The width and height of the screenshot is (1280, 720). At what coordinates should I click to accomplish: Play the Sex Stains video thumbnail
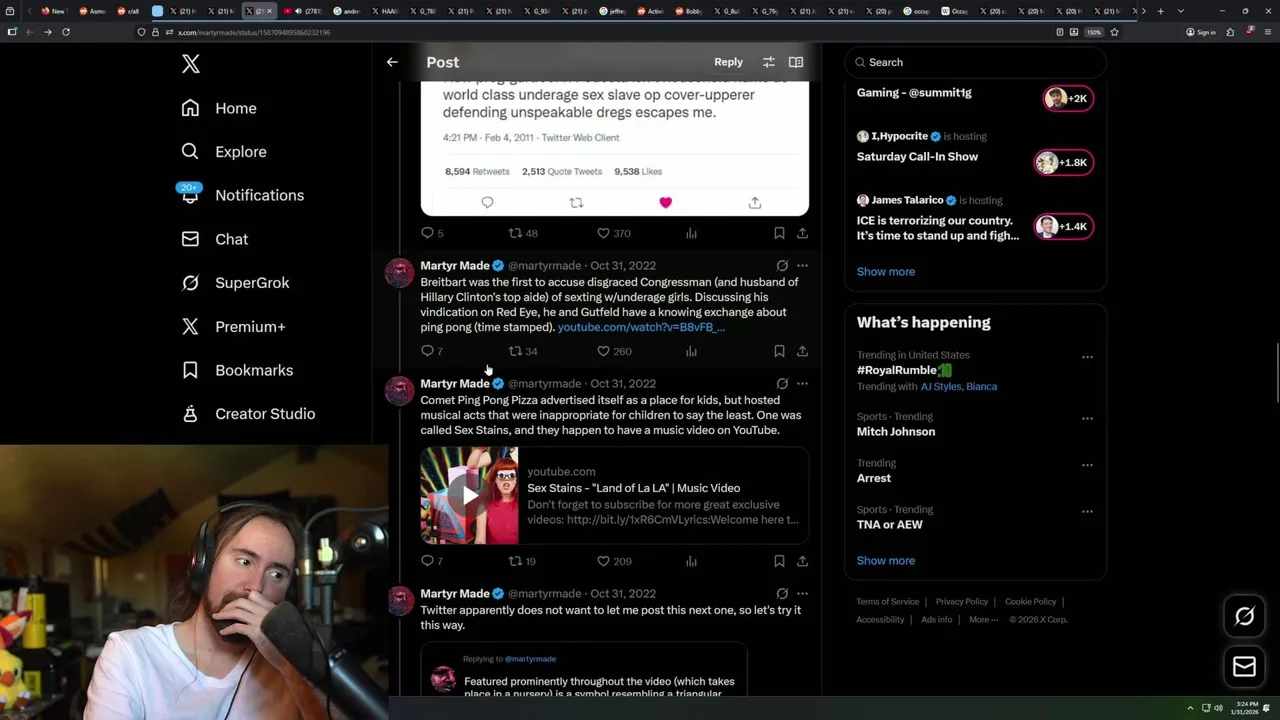pyautogui.click(x=469, y=496)
